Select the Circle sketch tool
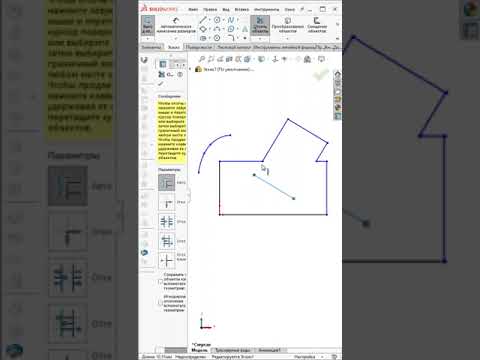The image size is (480, 360). click(x=217, y=20)
